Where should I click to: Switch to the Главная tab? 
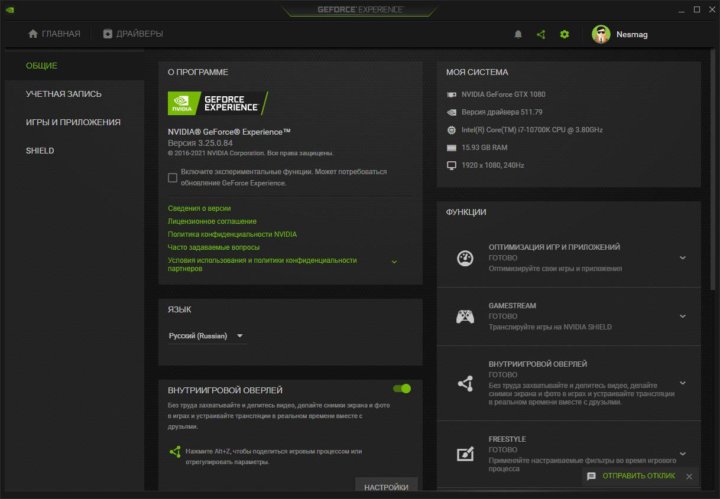point(54,34)
